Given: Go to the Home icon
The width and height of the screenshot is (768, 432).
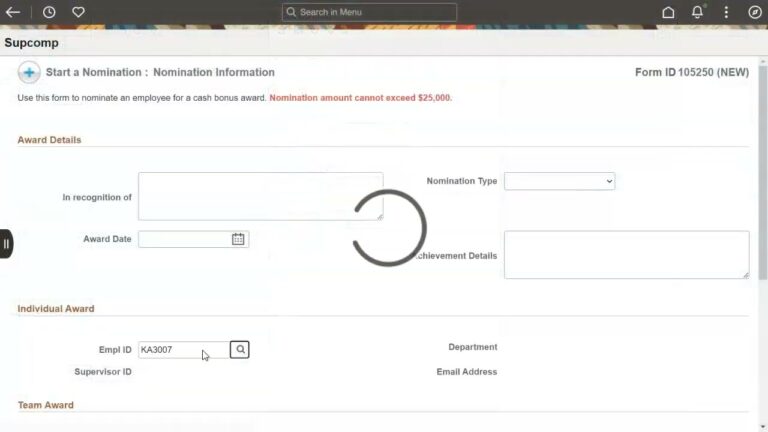Looking at the screenshot, I should [668, 12].
